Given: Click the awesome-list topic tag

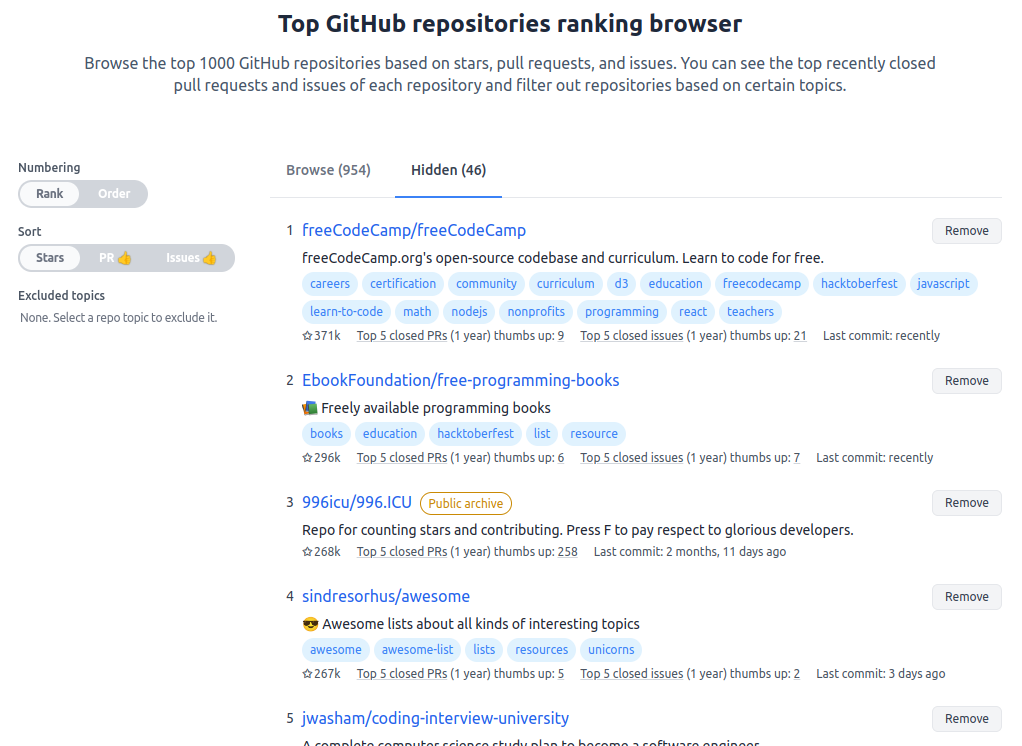Looking at the screenshot, I should (417, 650).
